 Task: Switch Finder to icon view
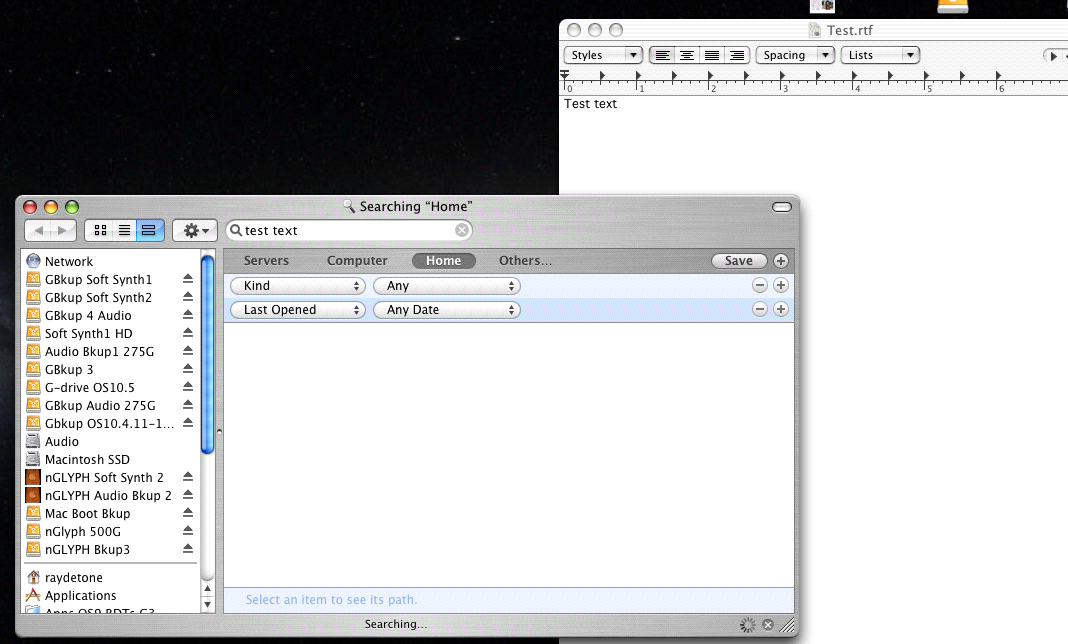[99, 230]
